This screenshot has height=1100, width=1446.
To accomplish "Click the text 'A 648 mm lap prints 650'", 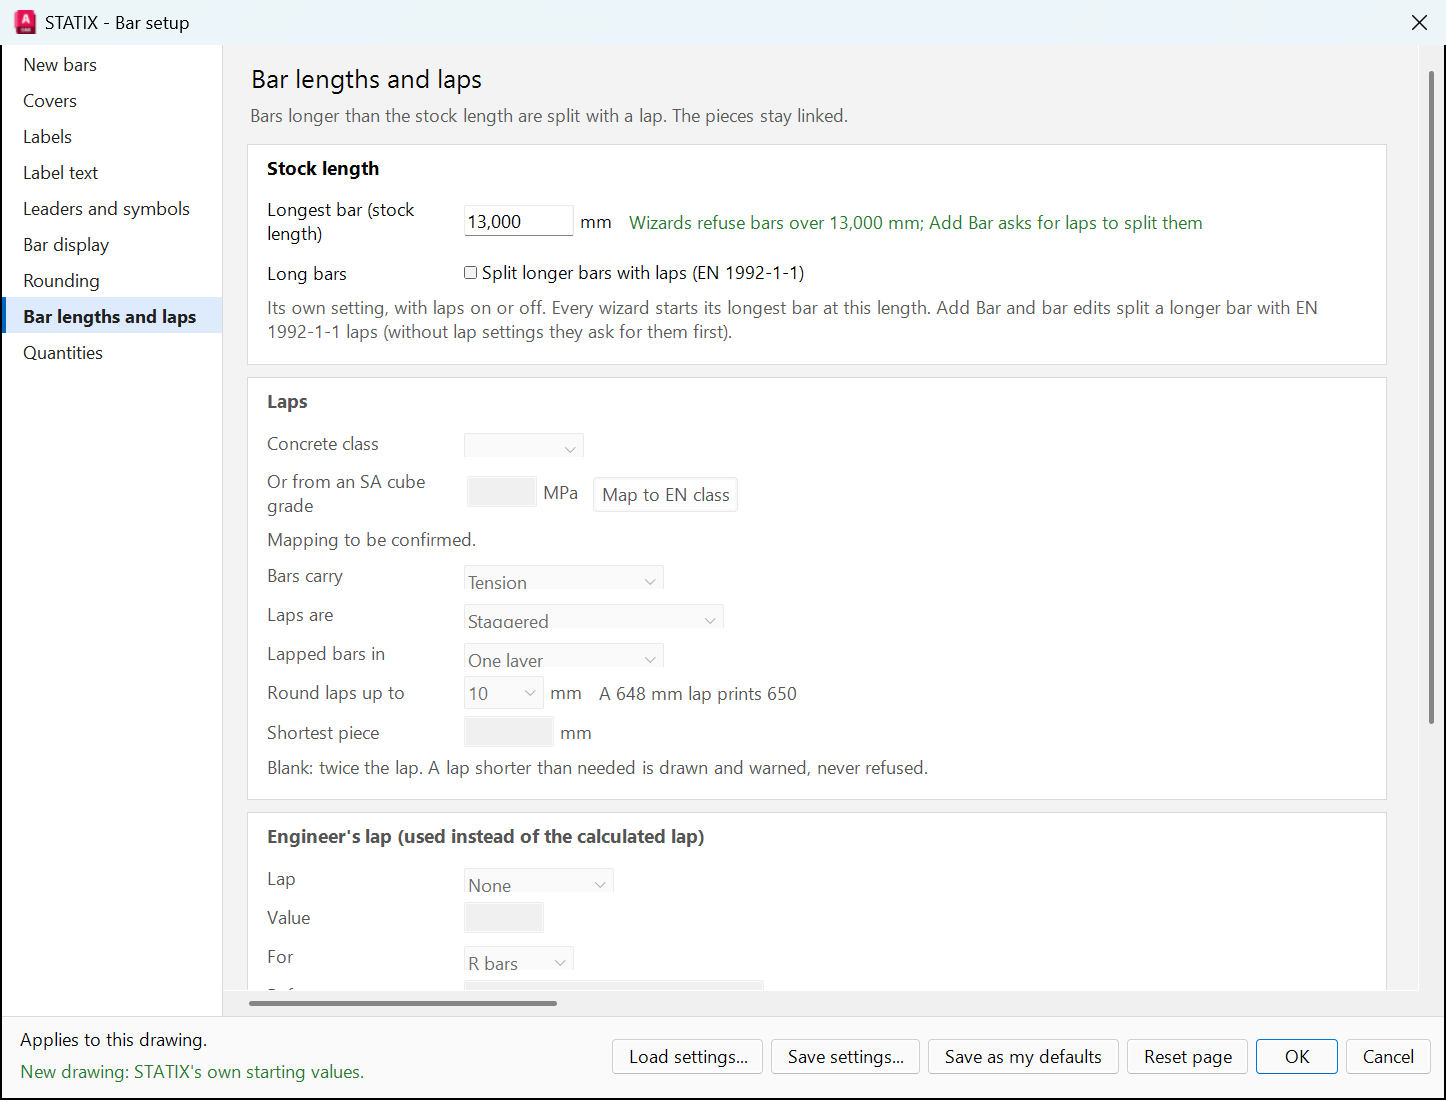I will coord(698,694).
